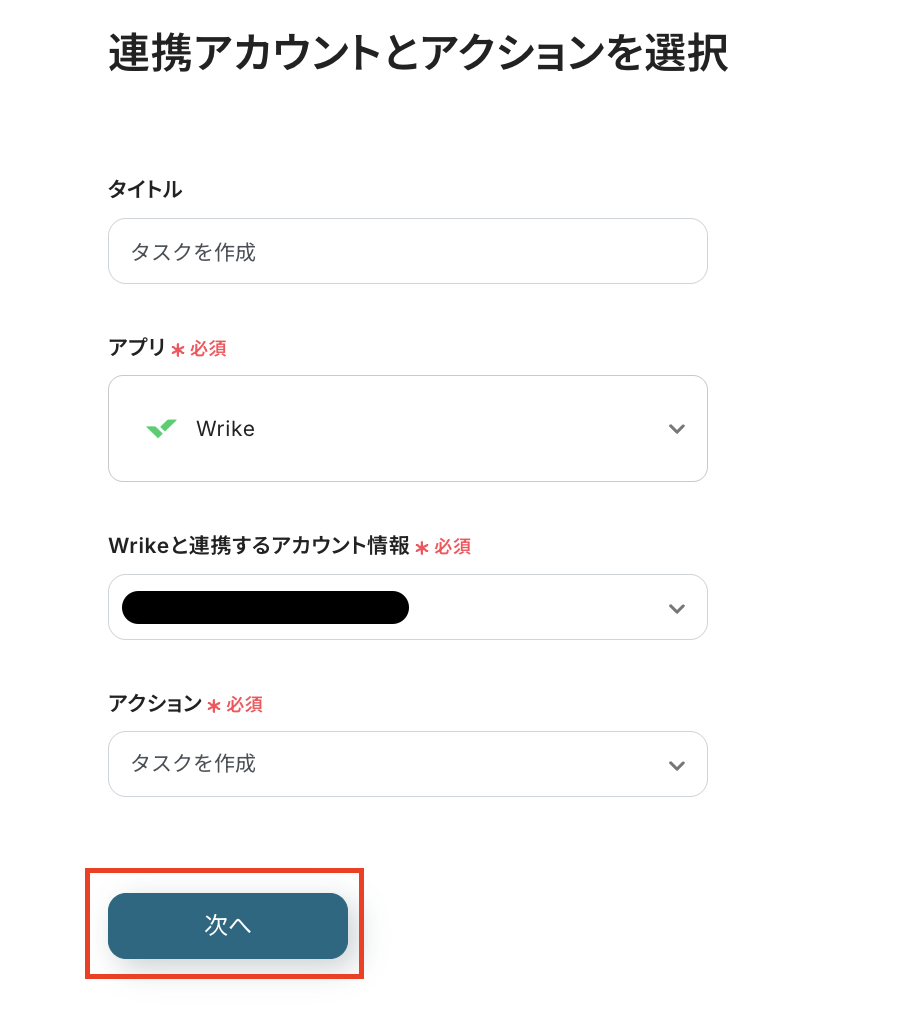
Task: Expand the アクション dropdown arrow
Action: [677, 765]
